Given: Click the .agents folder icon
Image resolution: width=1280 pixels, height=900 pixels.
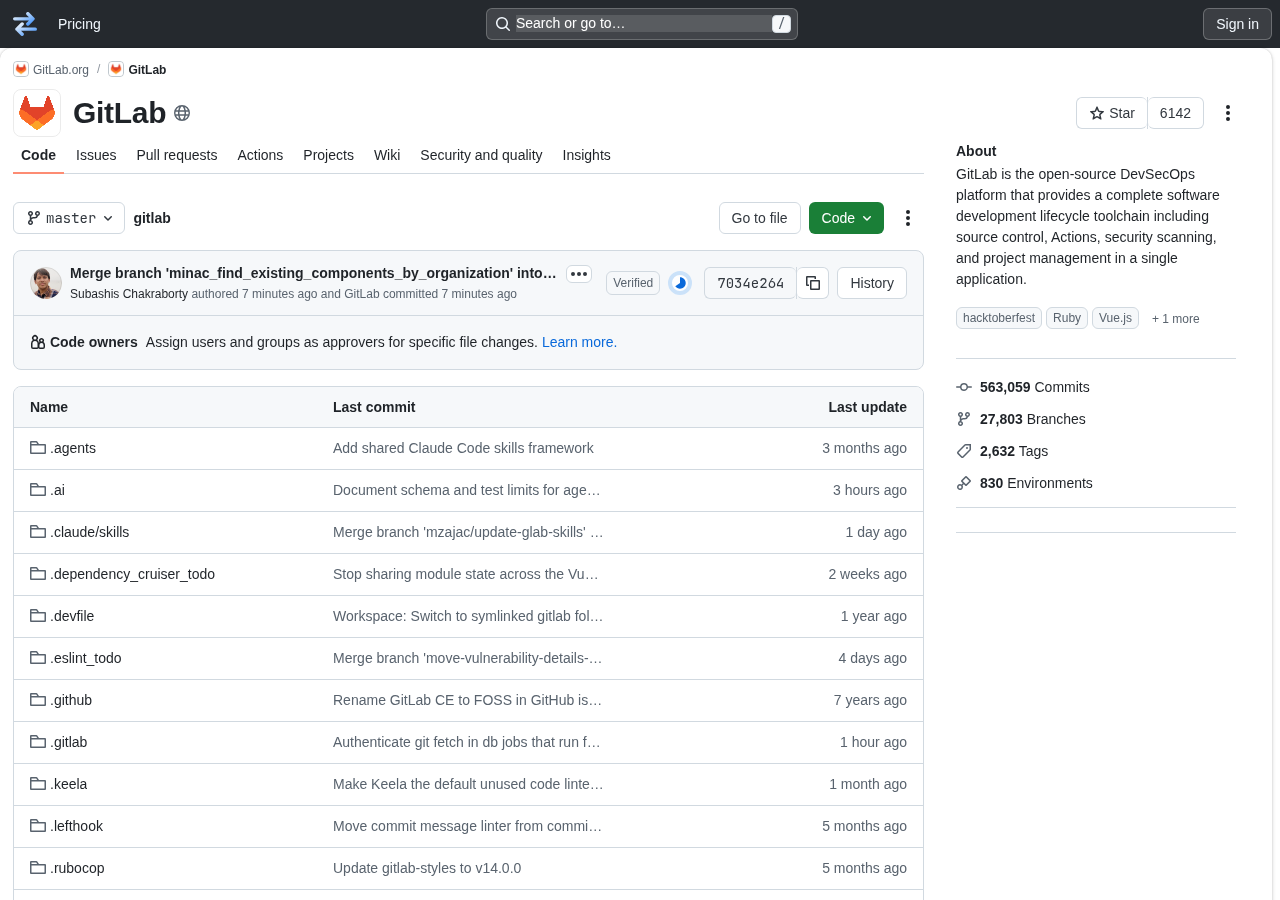Looking at the screenshot, I should click(x=38, y=448).
